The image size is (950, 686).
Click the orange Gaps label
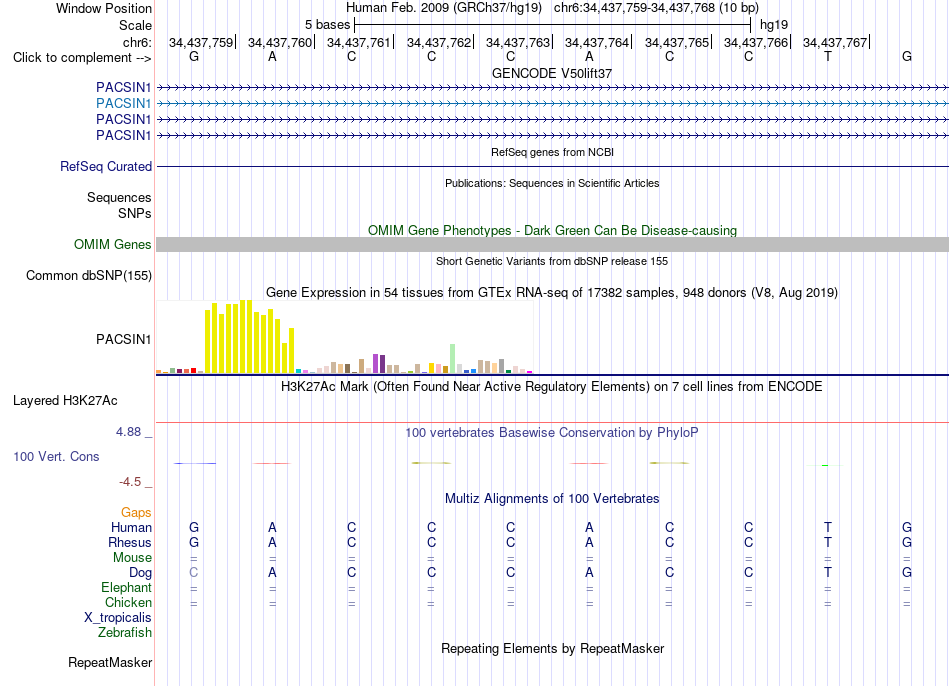(x=136, y=513)
